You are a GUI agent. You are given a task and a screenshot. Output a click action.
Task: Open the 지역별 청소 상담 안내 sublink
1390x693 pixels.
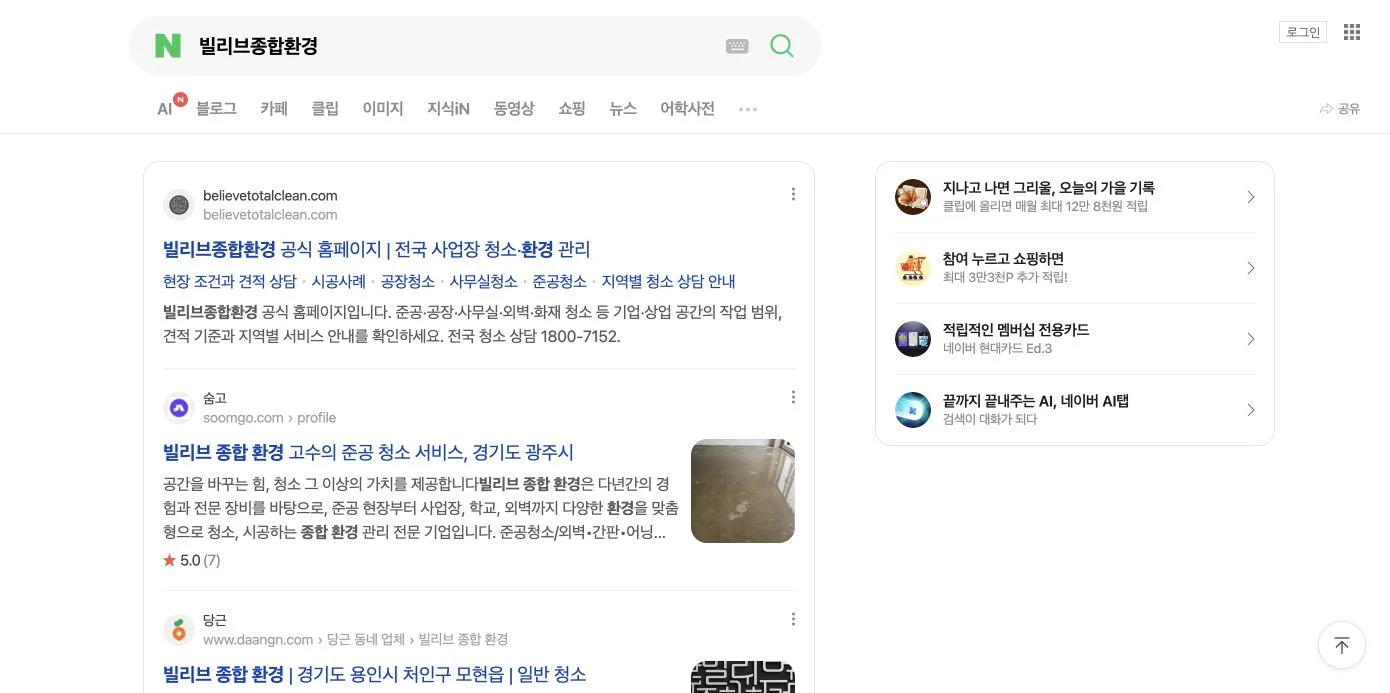click(668, 281)
